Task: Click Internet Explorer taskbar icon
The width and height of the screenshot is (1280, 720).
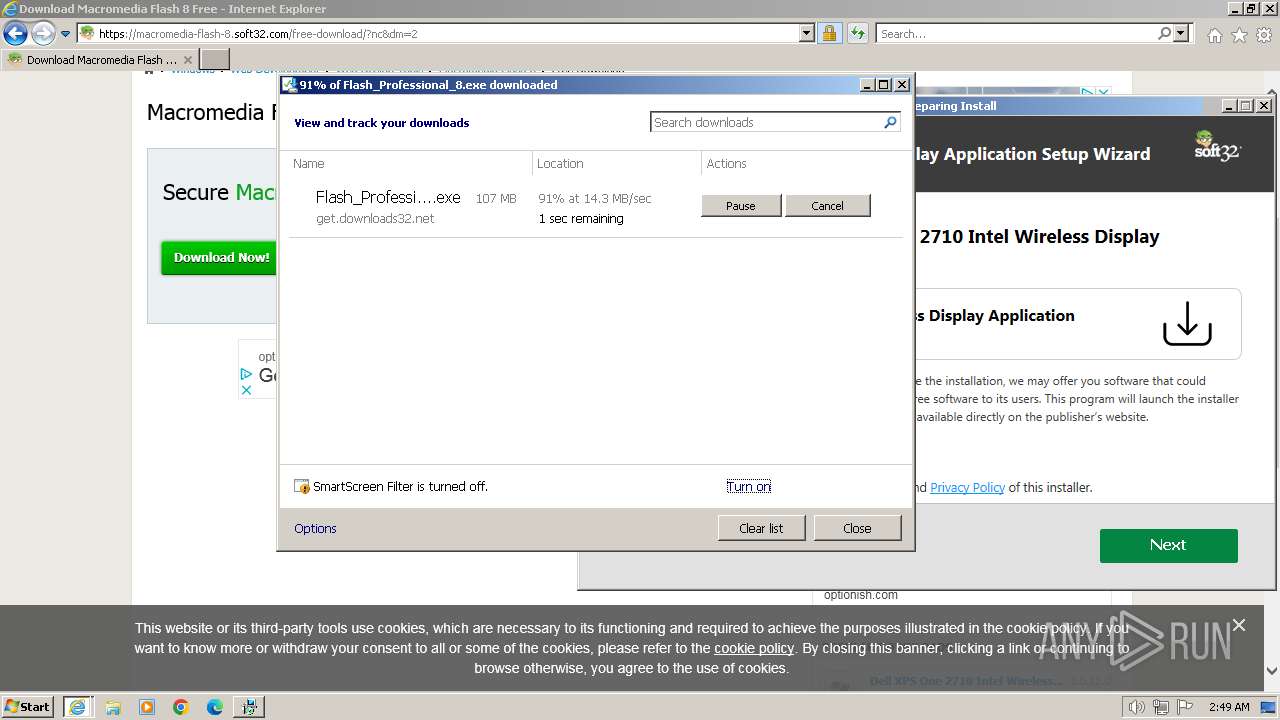Action: click(77, 706)
